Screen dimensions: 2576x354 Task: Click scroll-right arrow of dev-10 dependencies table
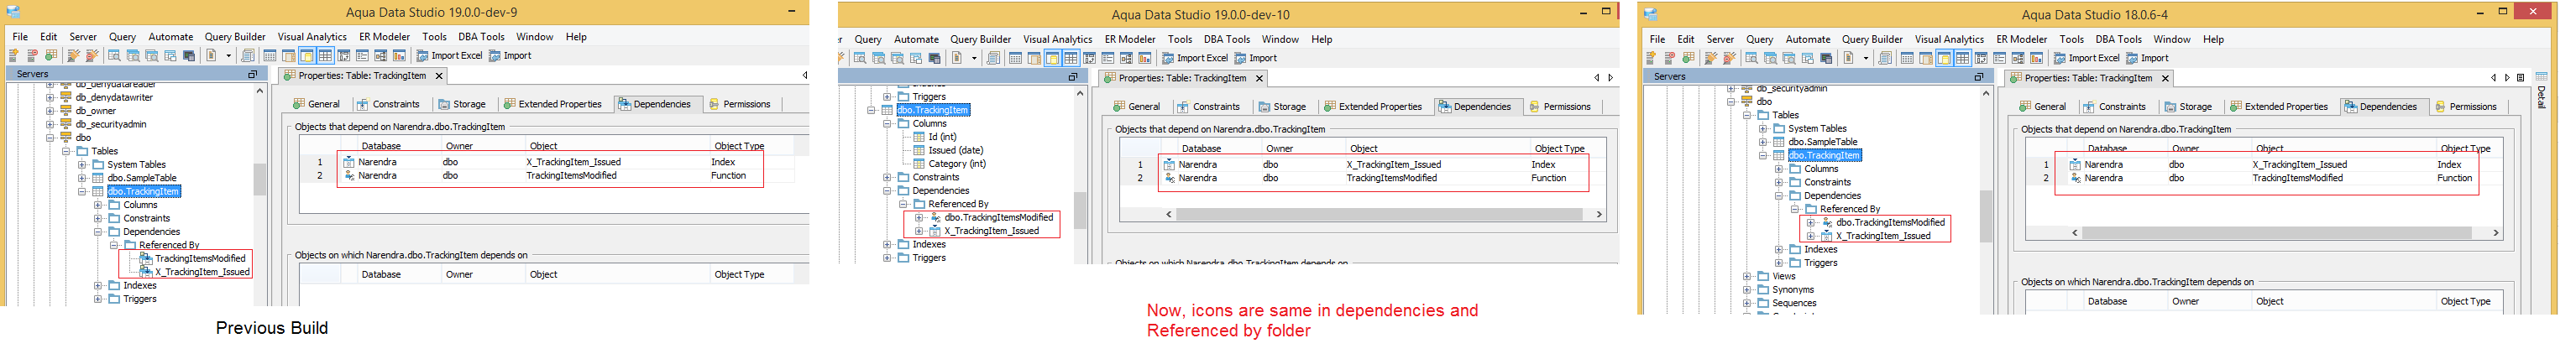coord(1598,215)
